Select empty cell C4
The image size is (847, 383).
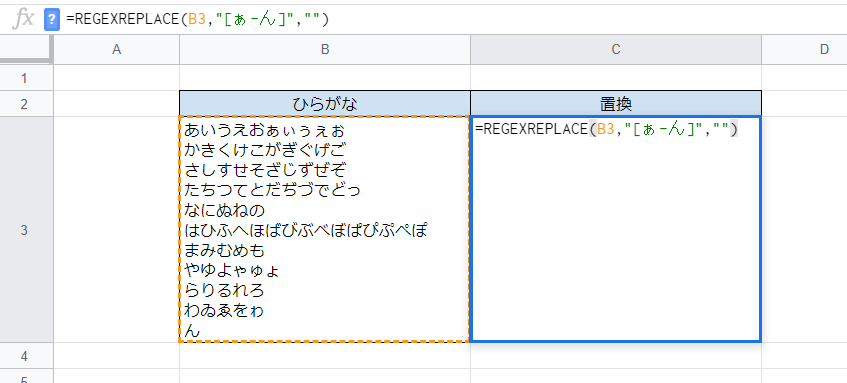616,355
